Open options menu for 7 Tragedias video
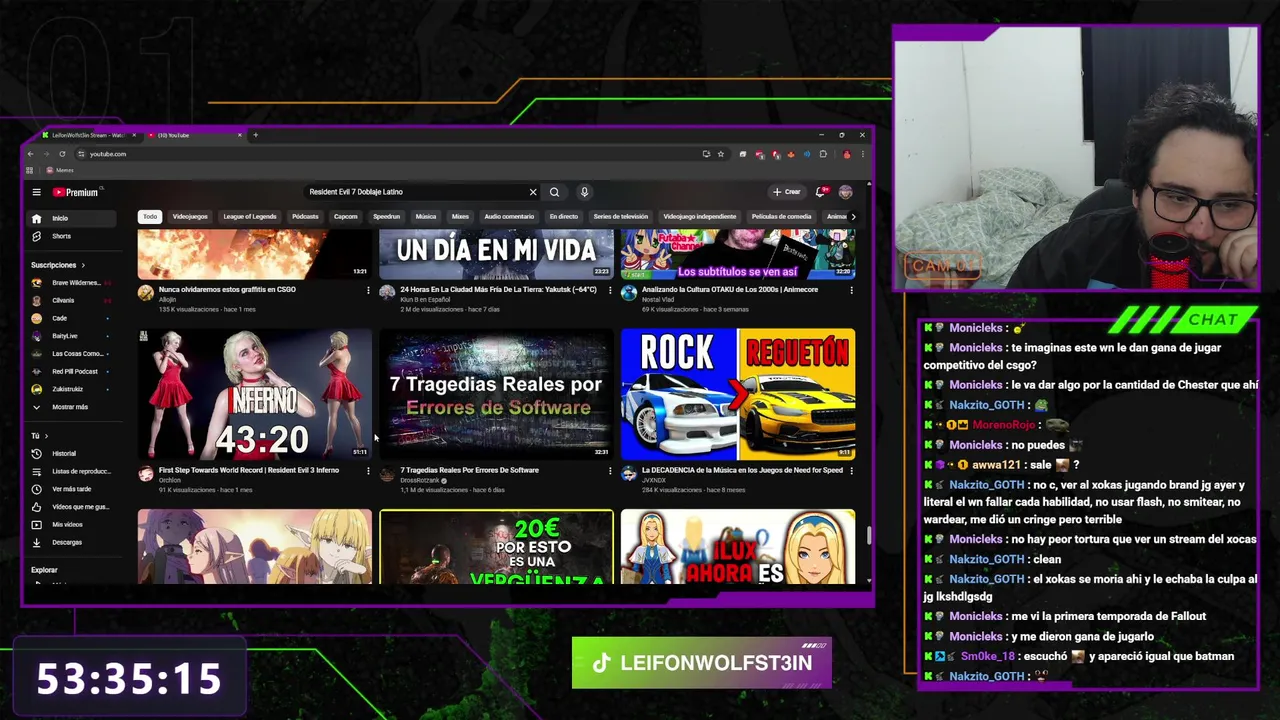Viewport: 1280px width, 720px height. 610,471
